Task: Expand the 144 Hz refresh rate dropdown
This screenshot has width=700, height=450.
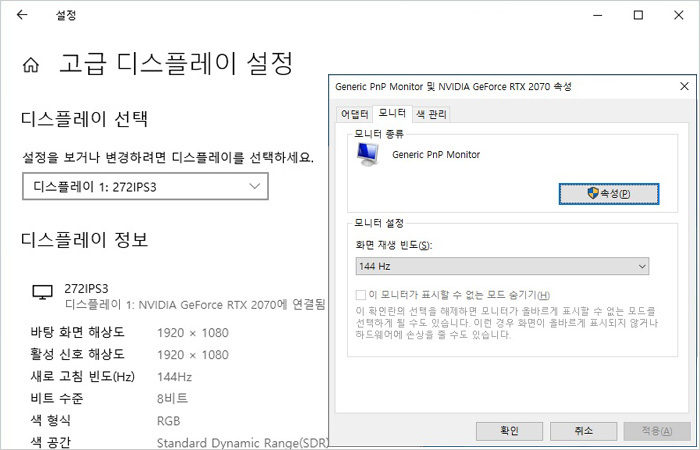Action: tap(502, 266)
